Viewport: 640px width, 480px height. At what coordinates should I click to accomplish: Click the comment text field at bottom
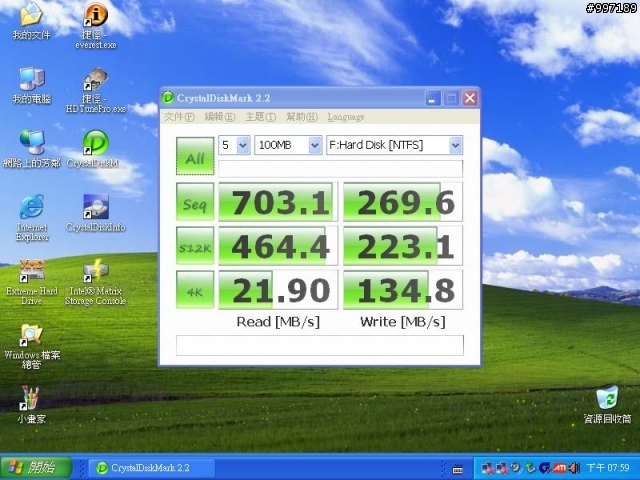[320, 345]
